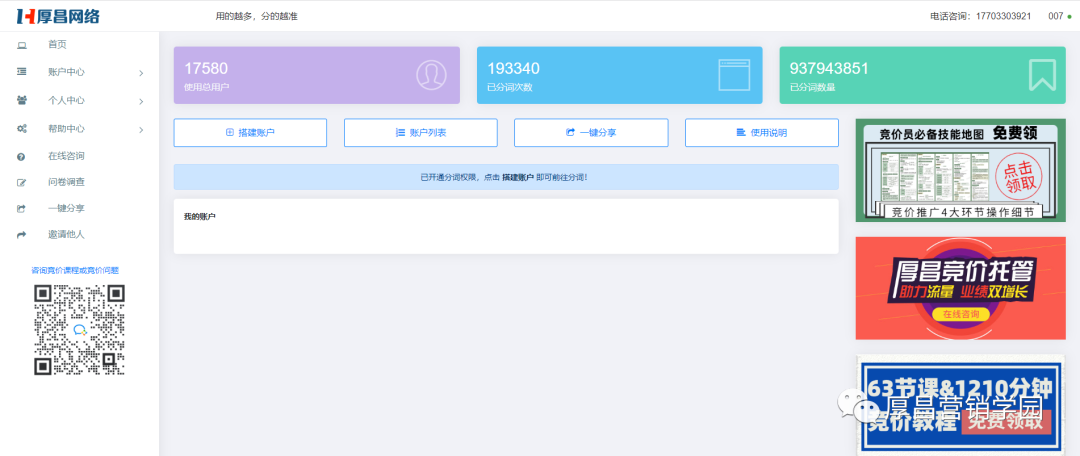1080x456 pixels.
Task: Click the bookmark icon on green card
Action: (x=1042, y=75)
